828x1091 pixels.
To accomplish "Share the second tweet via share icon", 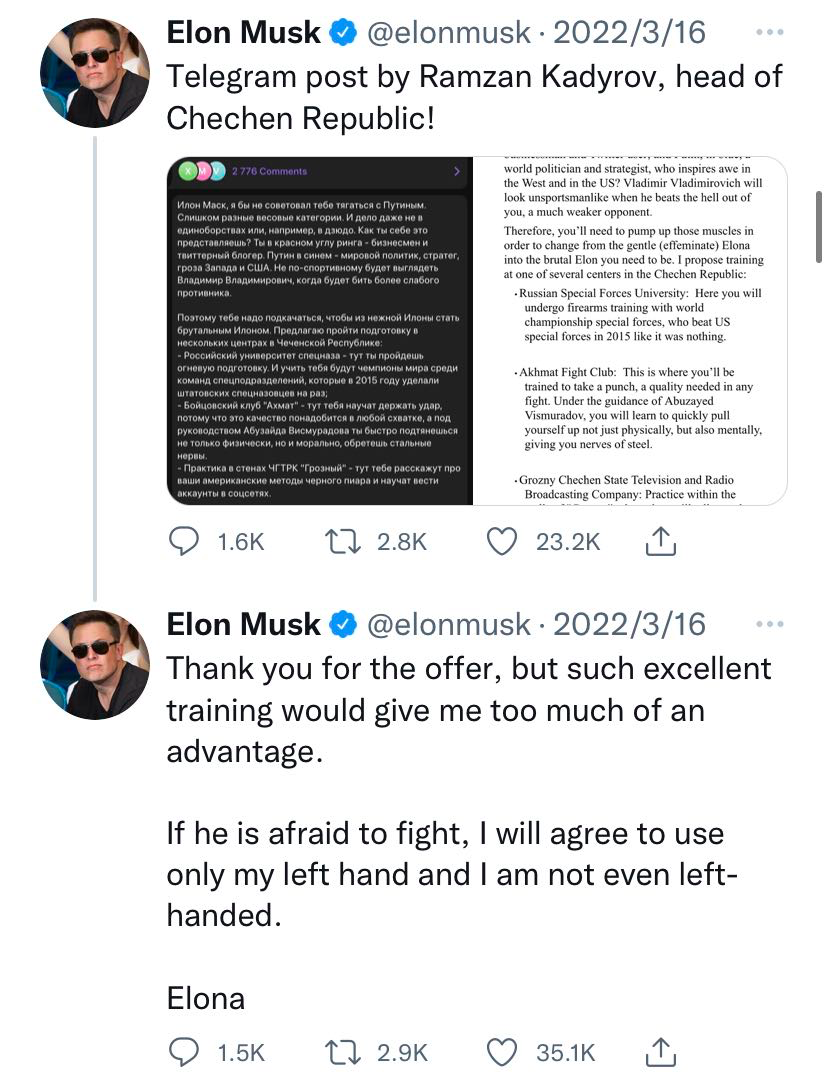I will click(659, 1052).
